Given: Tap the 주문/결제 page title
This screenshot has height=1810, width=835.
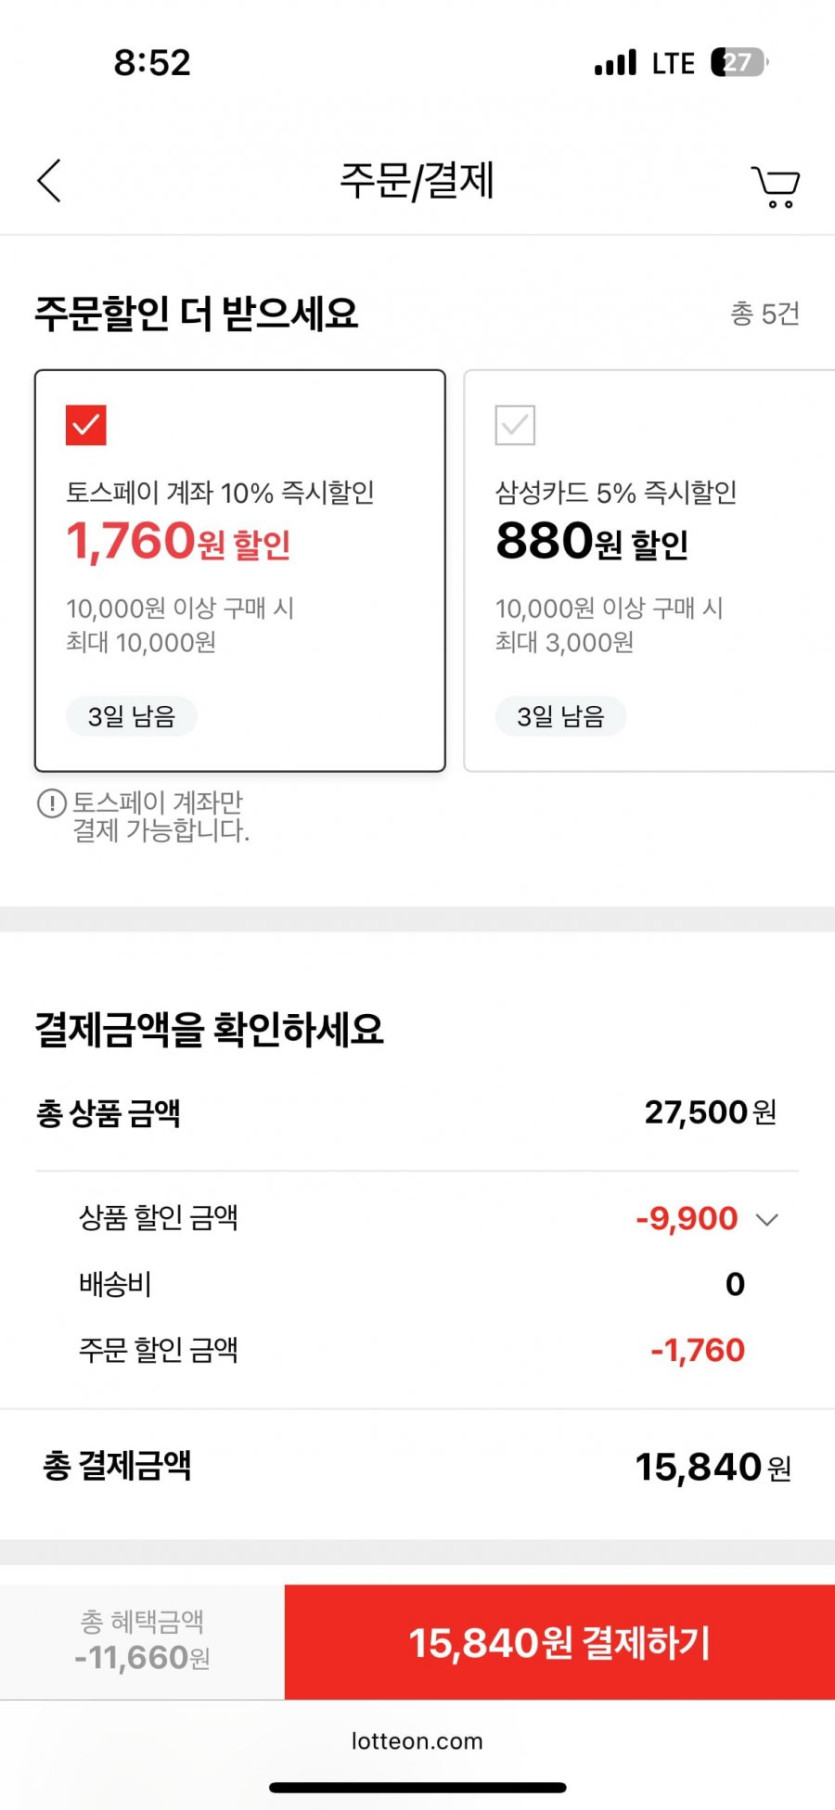Looking at the screenshot, I should 417,181.
